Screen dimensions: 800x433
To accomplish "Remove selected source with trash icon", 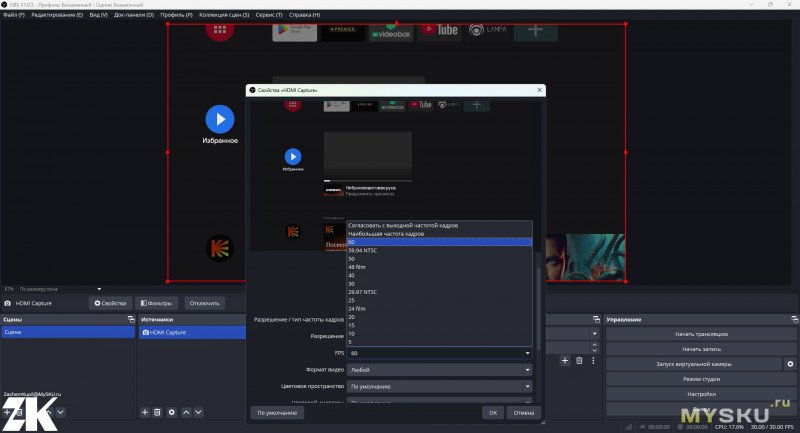I will 158,412.
